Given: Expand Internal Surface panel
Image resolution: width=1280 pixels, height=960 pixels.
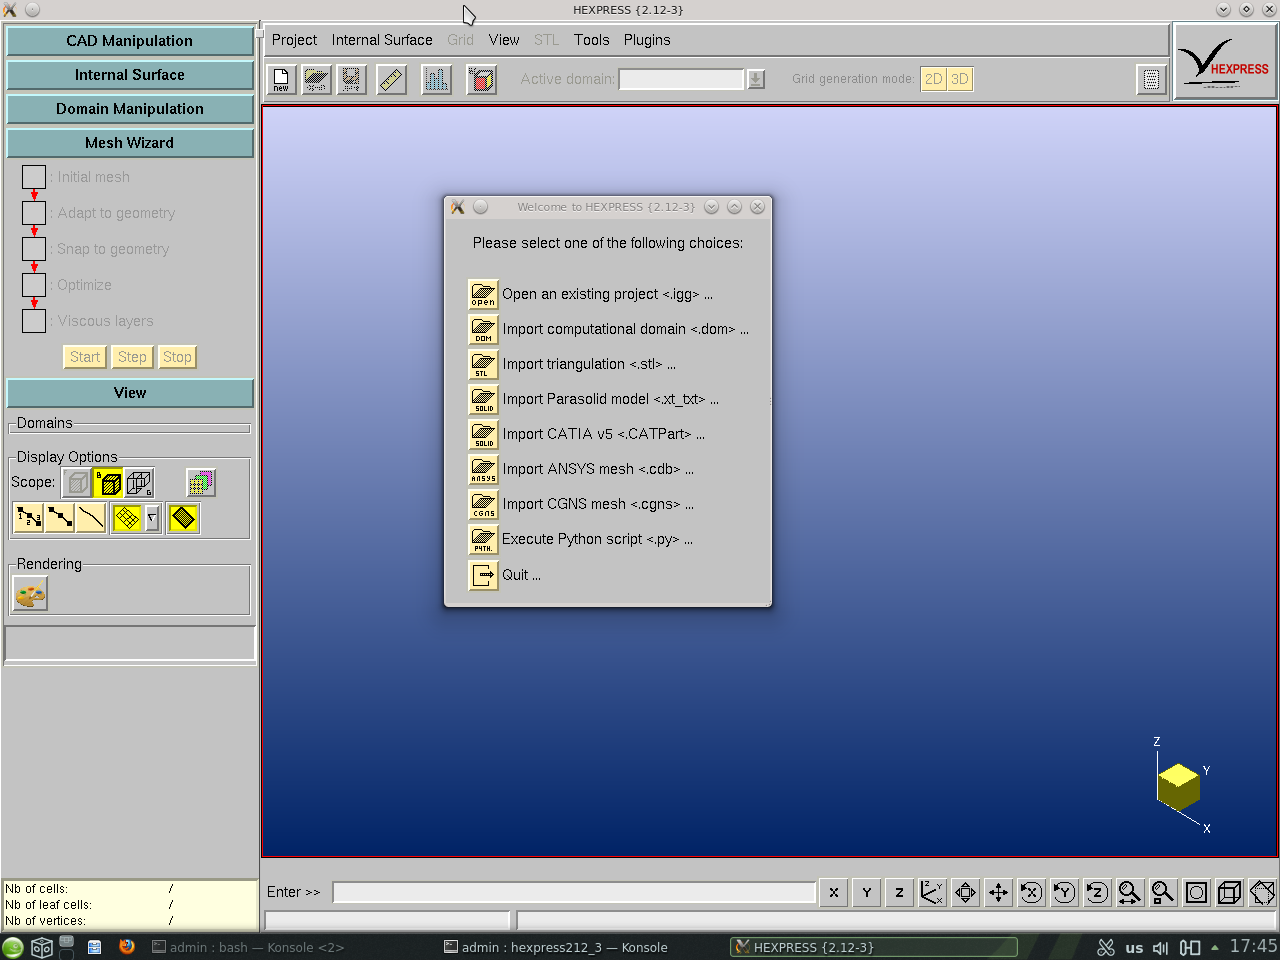Looking at the screenshot, I should coord(130,75).
